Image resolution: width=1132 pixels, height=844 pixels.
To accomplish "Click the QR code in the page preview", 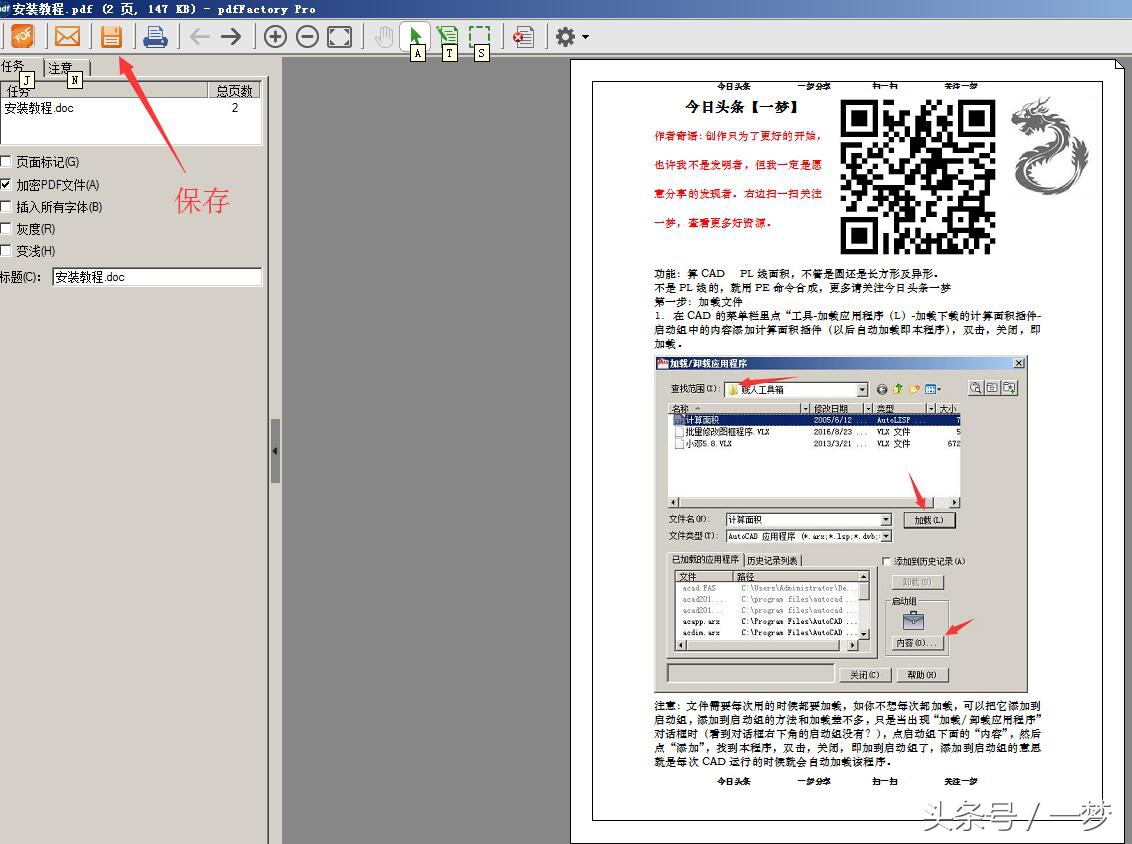I will click(x=918, y=177).
